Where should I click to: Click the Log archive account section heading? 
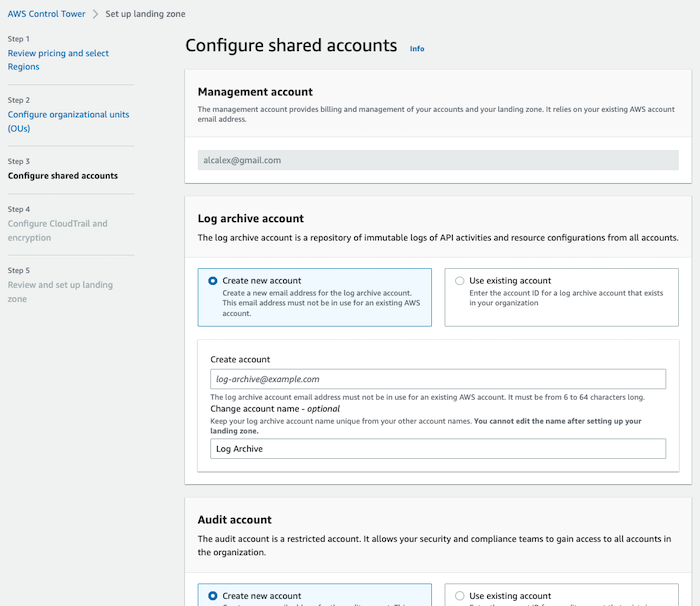pyautogui.click(x=251, y=218)
